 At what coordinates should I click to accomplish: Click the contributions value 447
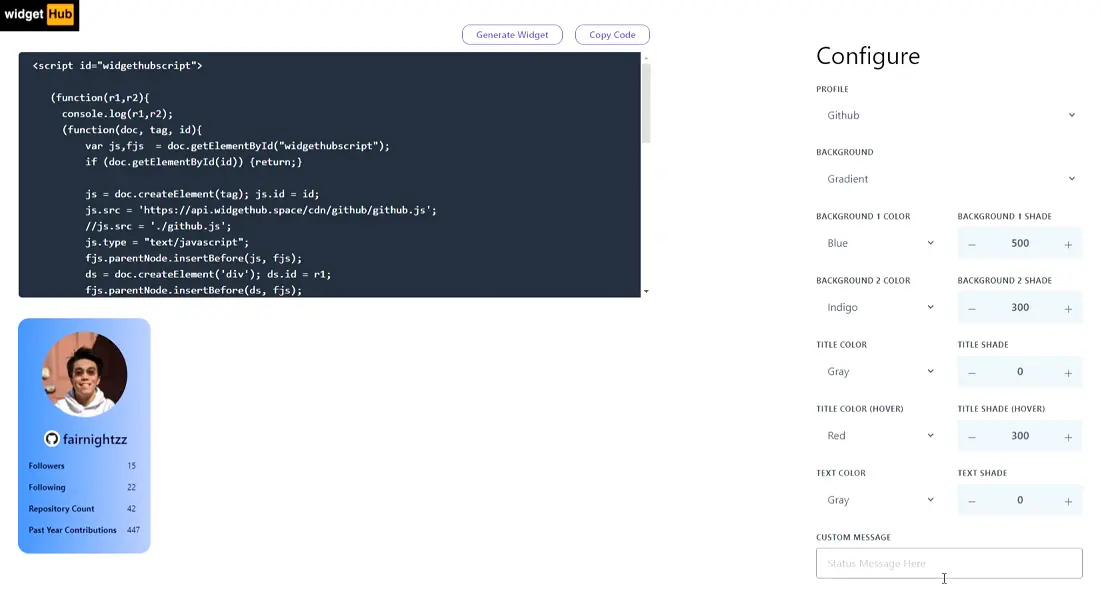coord(133,530)
